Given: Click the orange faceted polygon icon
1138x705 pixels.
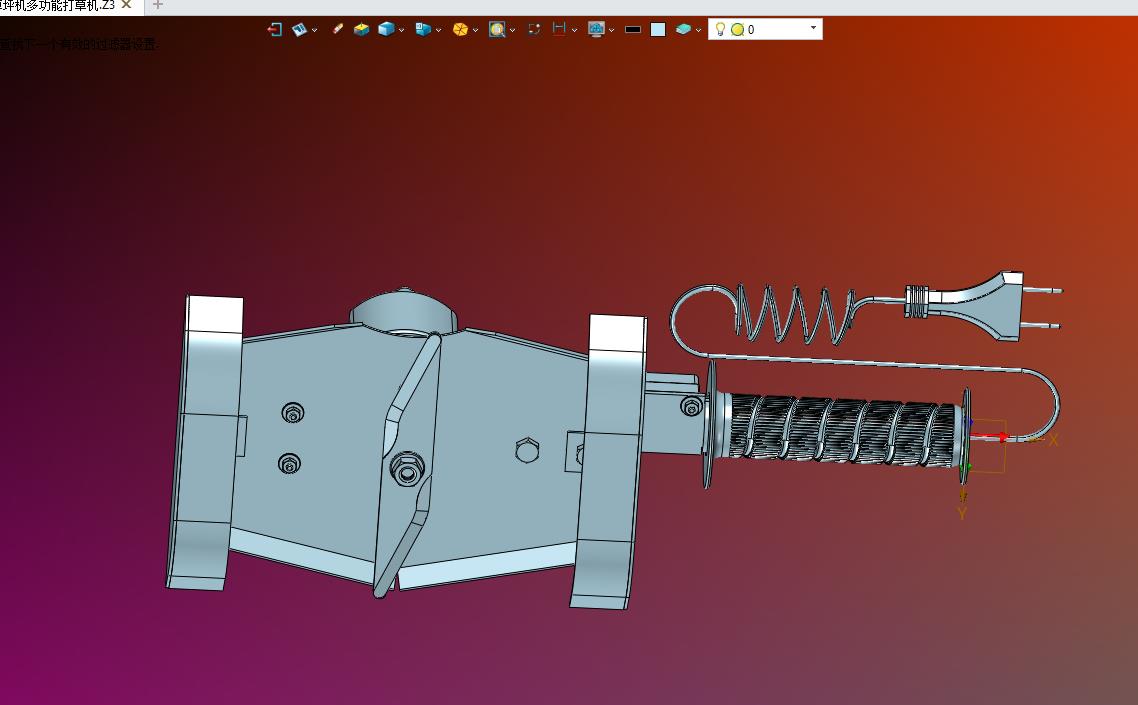Looking at the screenshot, I should tap(460, 29).
